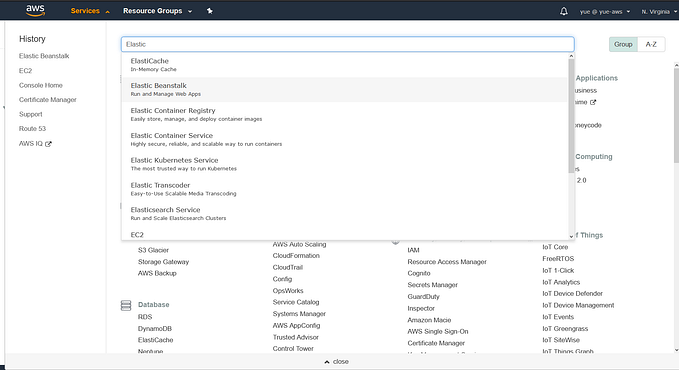The width and height of the screenshot is (679, 370).
Task: Open Systems Manager service
Action: [299, 314]
